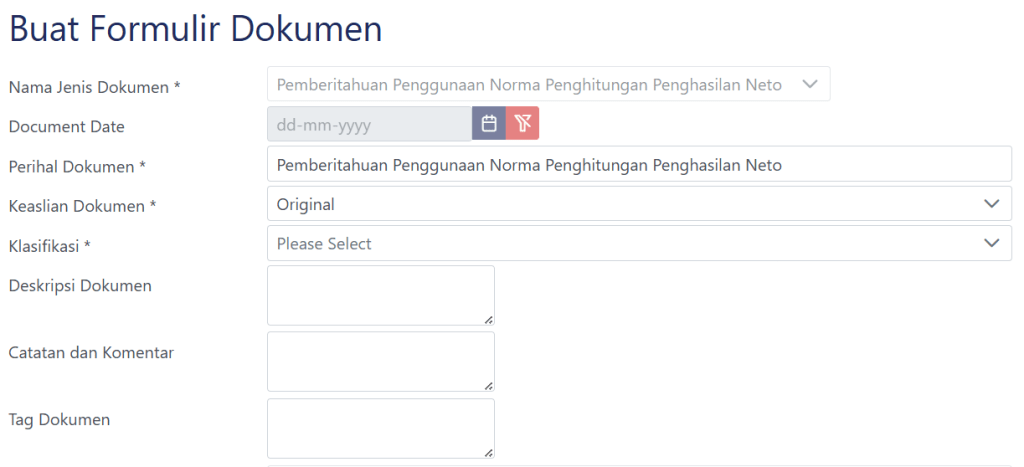Click the Catatan dan Komentar resize handle
This screenshot has height=467, width=1024.
coord(489,386)
